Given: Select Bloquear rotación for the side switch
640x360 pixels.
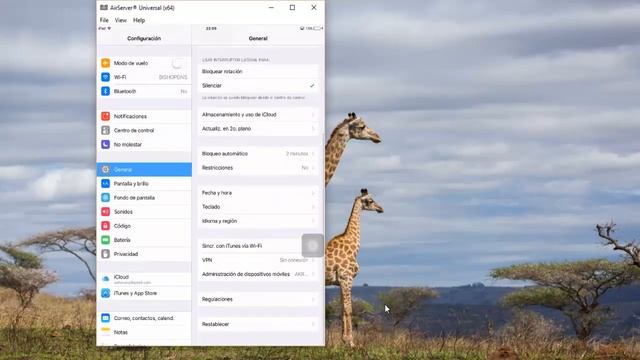Looking at the screenshot, I should [258, 71].
